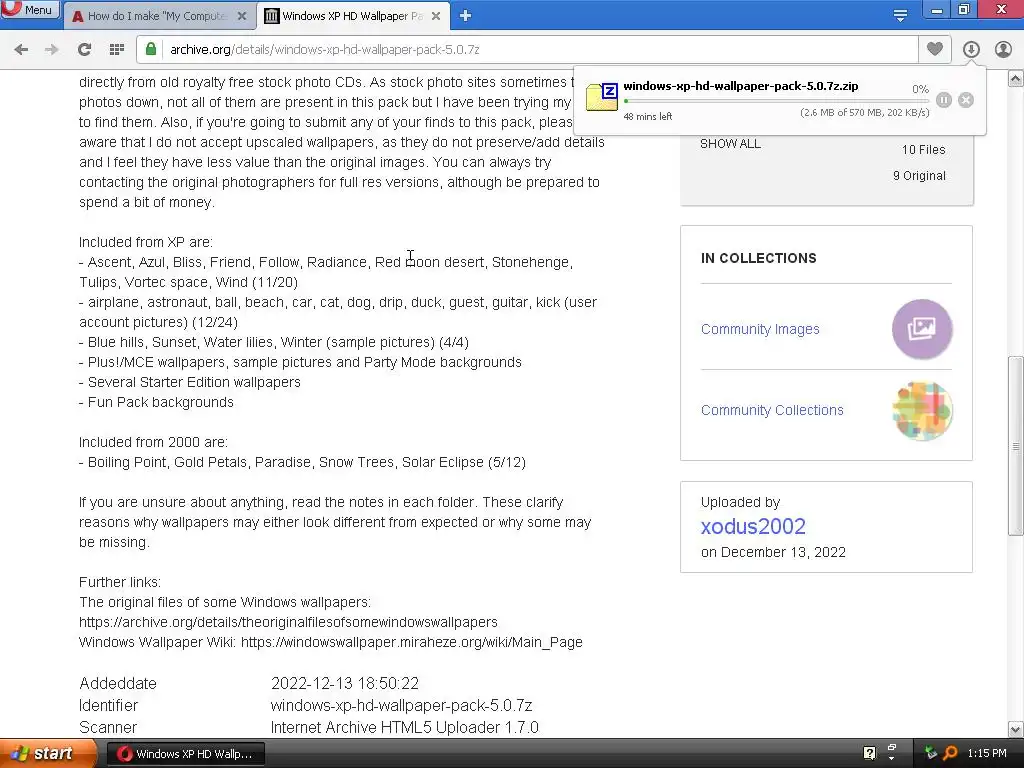Click the windows-xp-hd-wallpaper-pack-5.0.7z.zip filename

pos(741,86)
